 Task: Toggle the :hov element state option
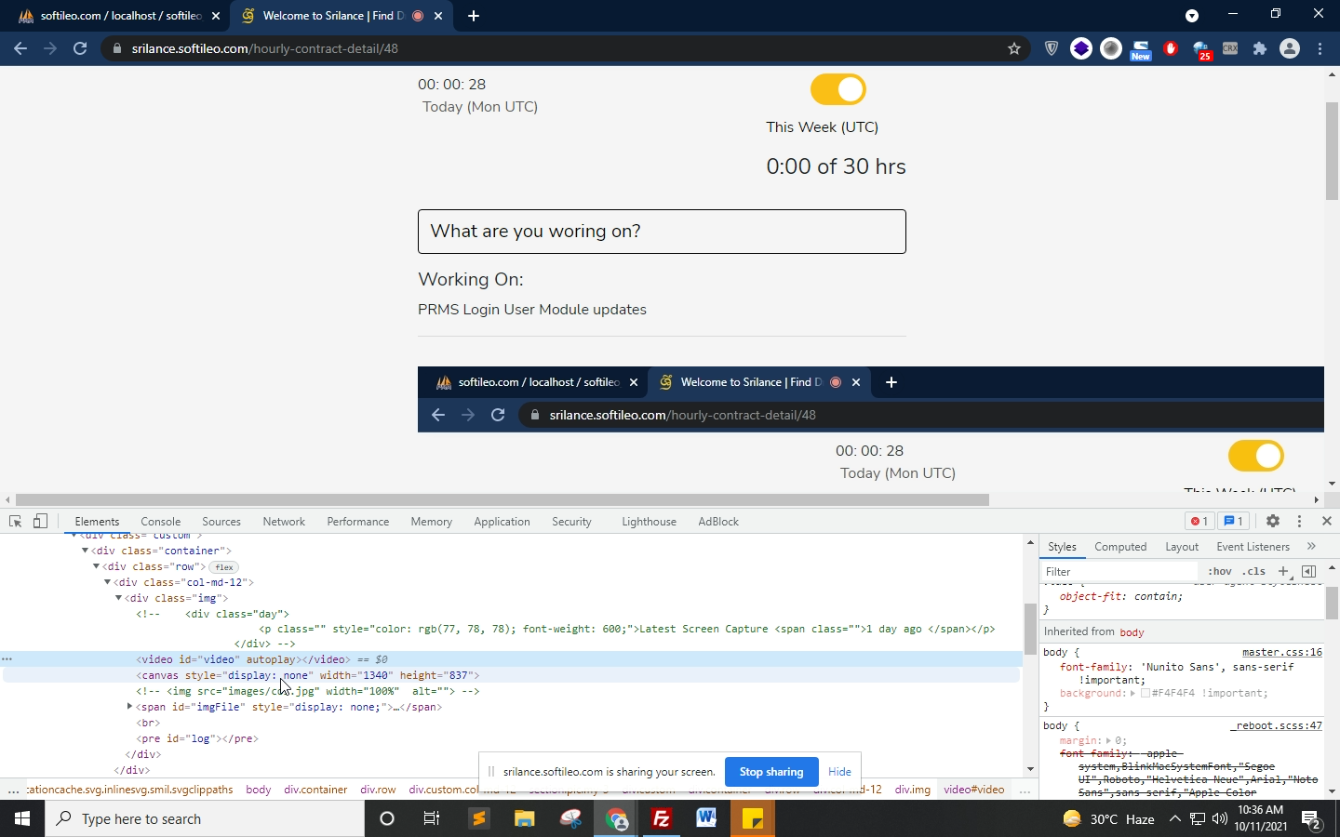[x=1219, y=571]
